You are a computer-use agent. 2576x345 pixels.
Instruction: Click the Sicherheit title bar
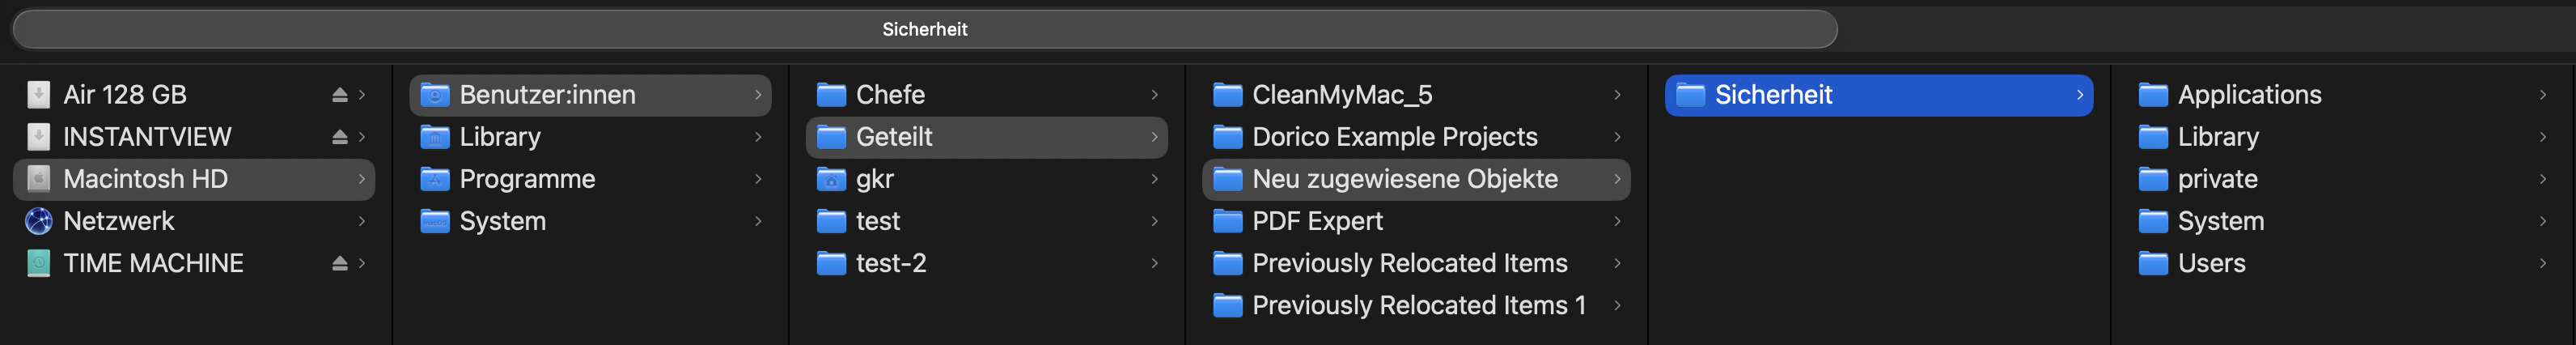924,29
